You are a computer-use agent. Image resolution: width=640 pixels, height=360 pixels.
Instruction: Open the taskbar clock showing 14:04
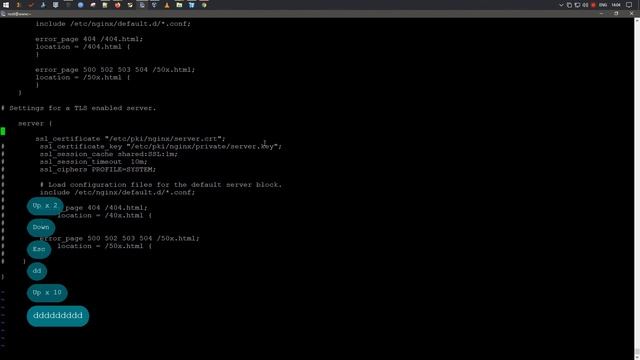(616, 5)
